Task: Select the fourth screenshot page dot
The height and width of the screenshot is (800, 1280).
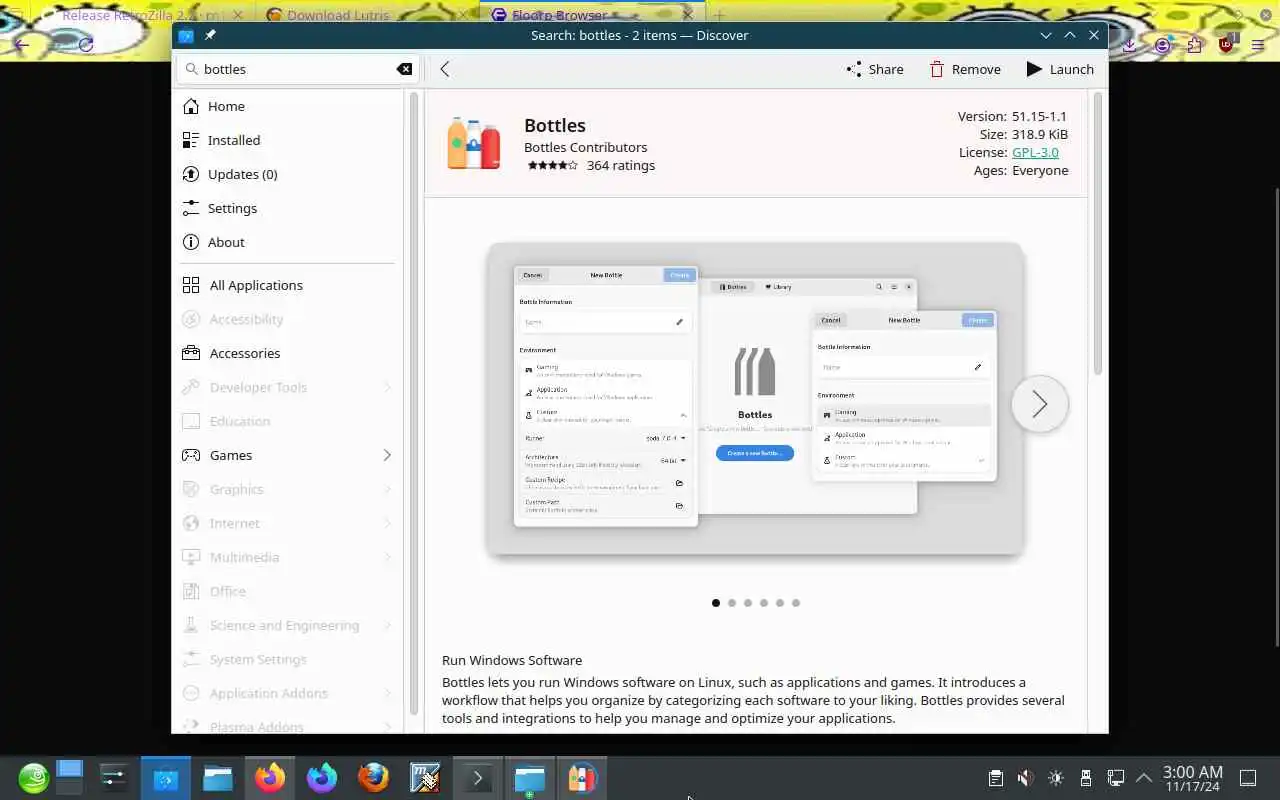Action: pos(764,603)
